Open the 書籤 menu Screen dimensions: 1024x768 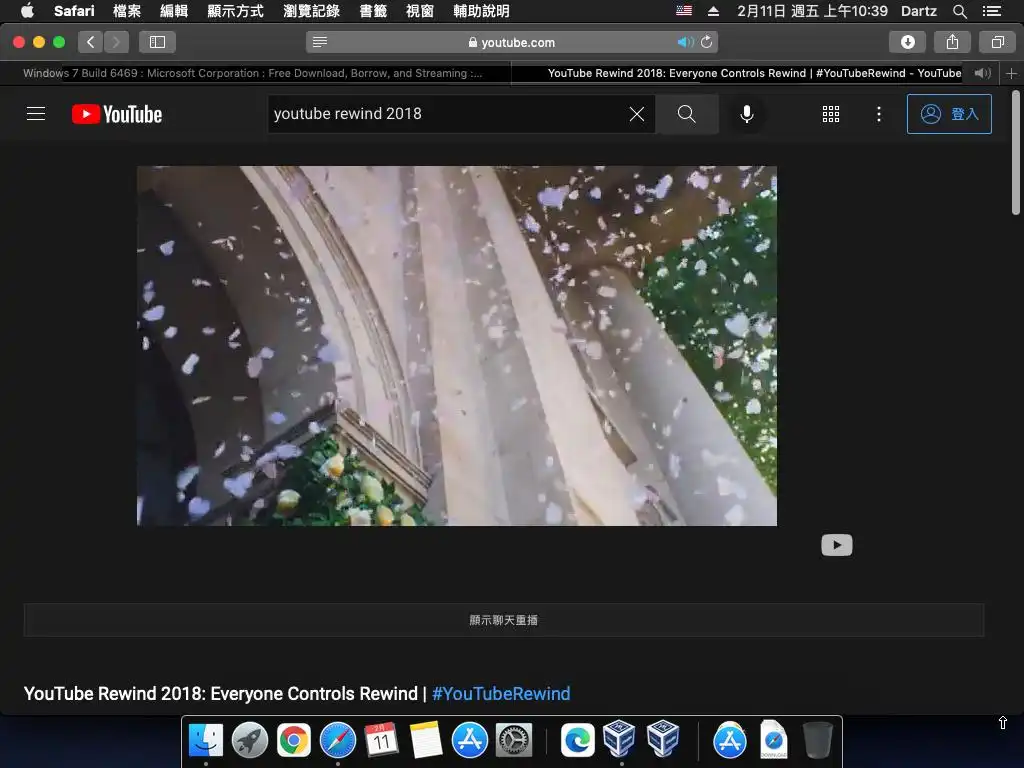click(373, 10)
